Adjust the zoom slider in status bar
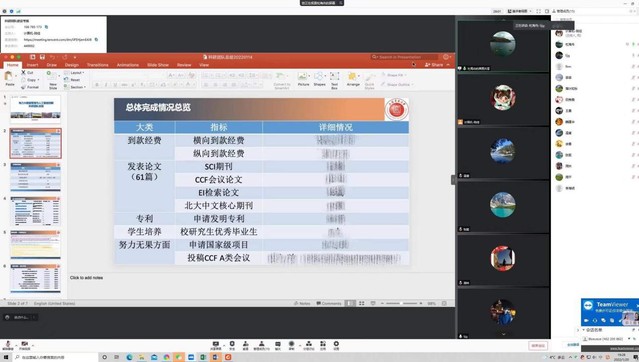This screenshot has width=639, height=362. pyautogui.click(x=401, y=303)
